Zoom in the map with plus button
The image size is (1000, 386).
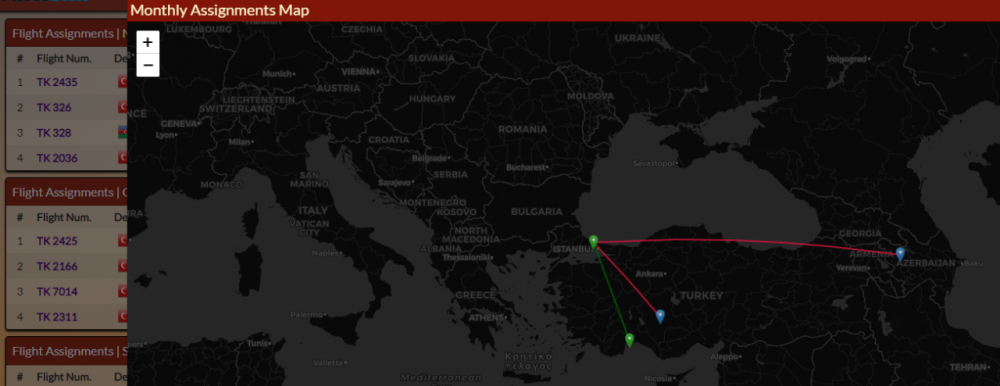(x=147, y=42)
